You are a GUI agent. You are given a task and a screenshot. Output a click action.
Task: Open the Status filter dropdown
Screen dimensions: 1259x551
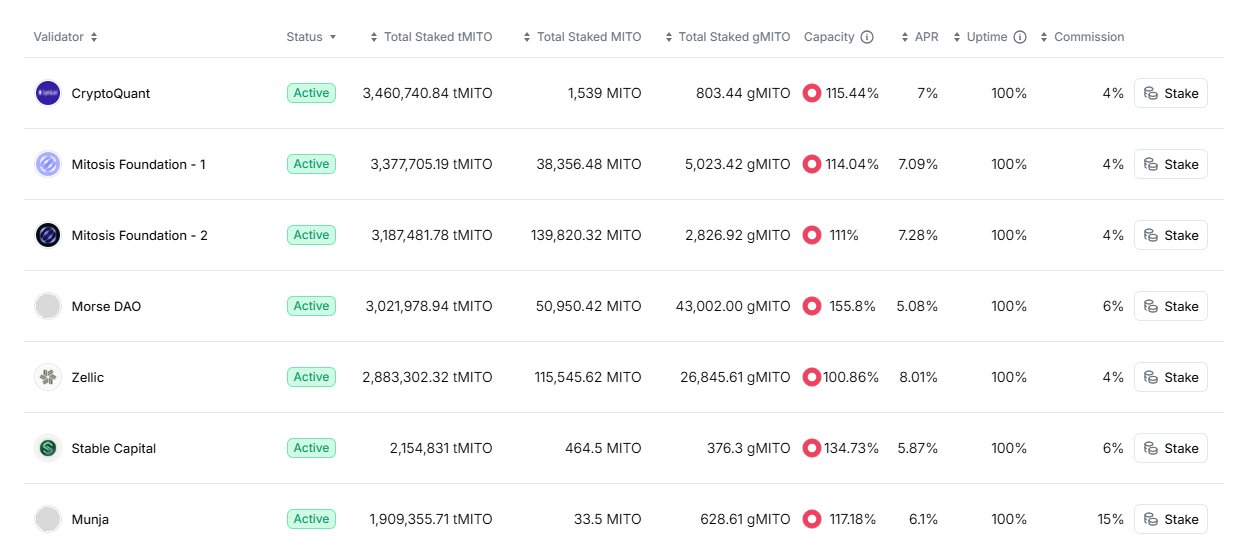tap(311, 37)
